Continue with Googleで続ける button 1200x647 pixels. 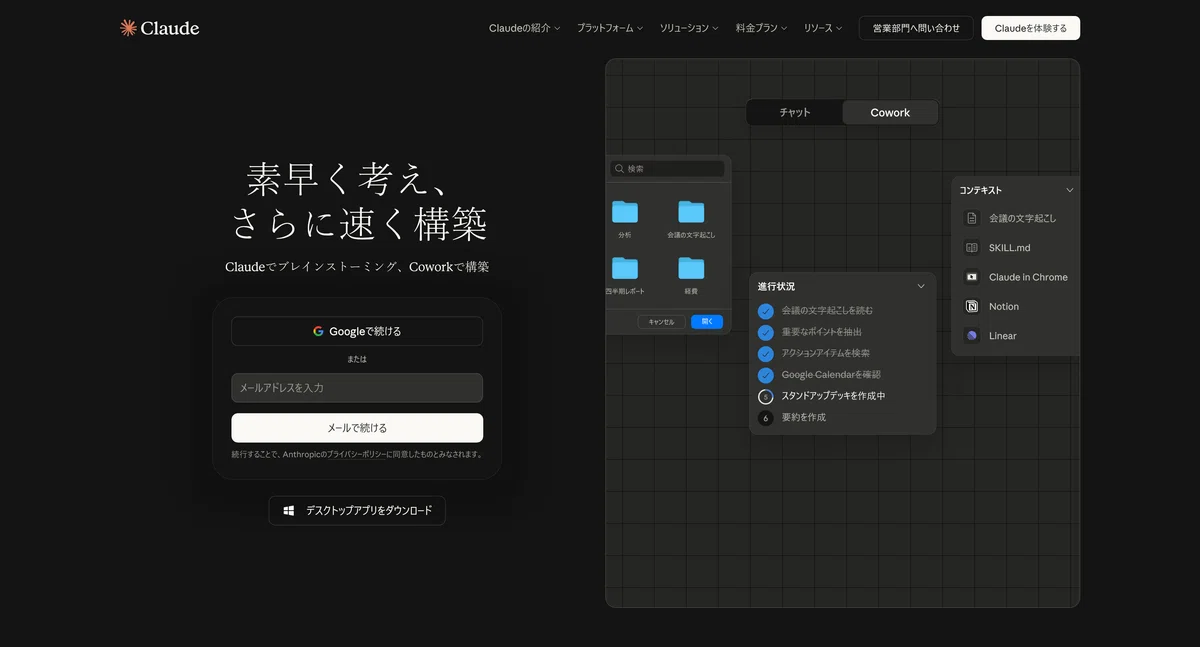pos(357,331)
